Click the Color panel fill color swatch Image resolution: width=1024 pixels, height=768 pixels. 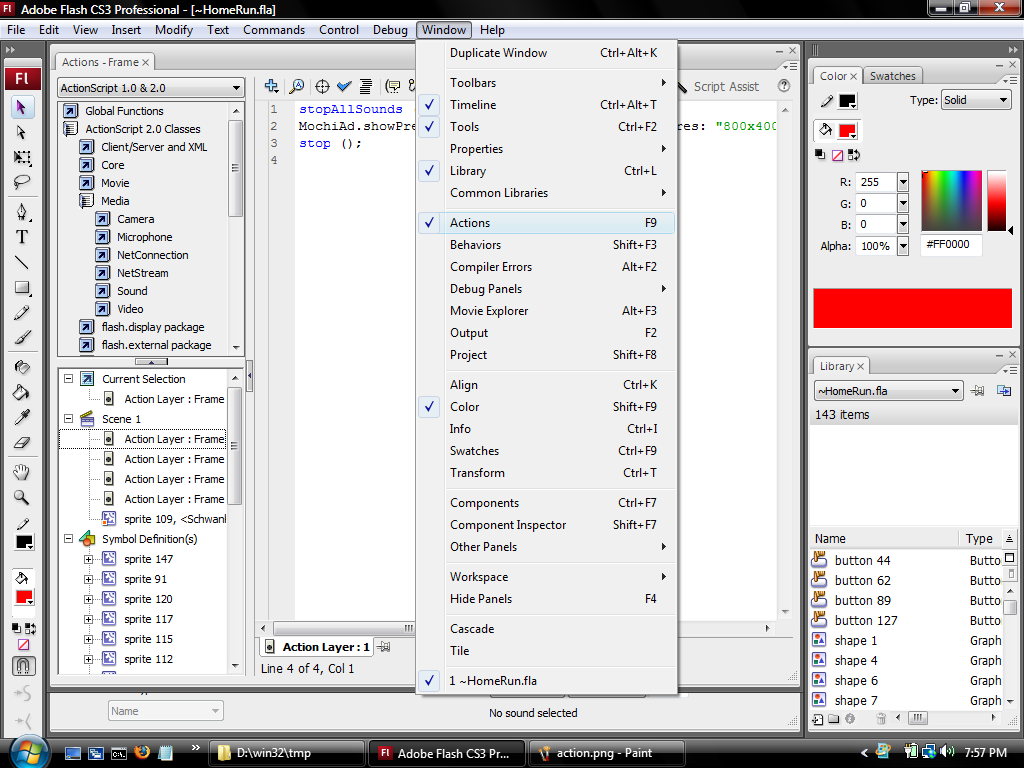(847, 131)
